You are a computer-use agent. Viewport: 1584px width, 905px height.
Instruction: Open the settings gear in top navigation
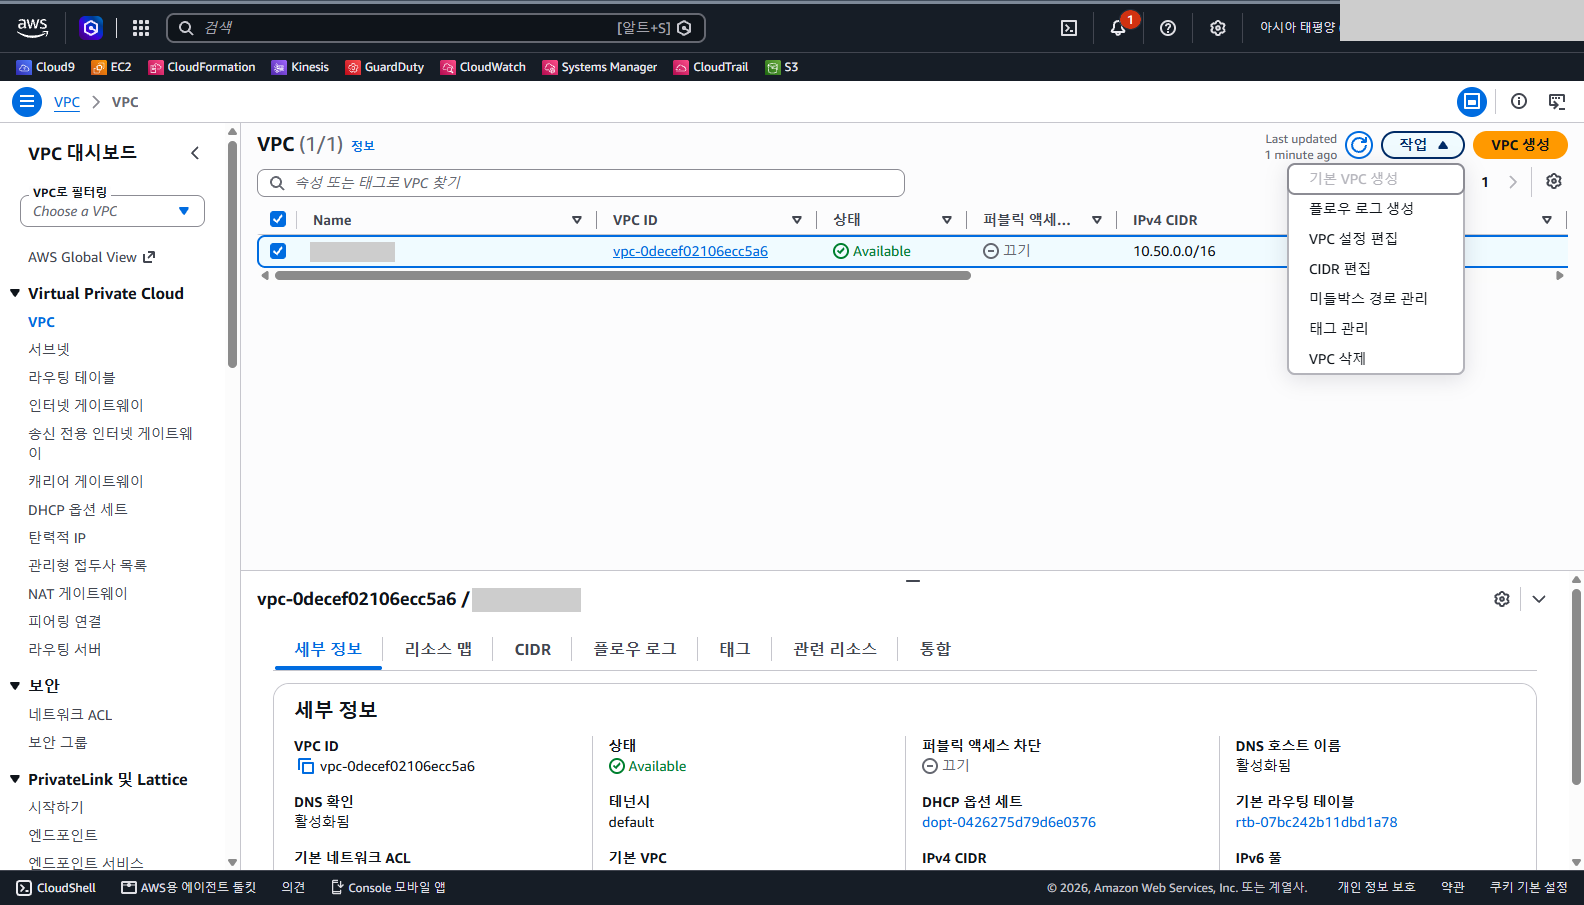1217,28
